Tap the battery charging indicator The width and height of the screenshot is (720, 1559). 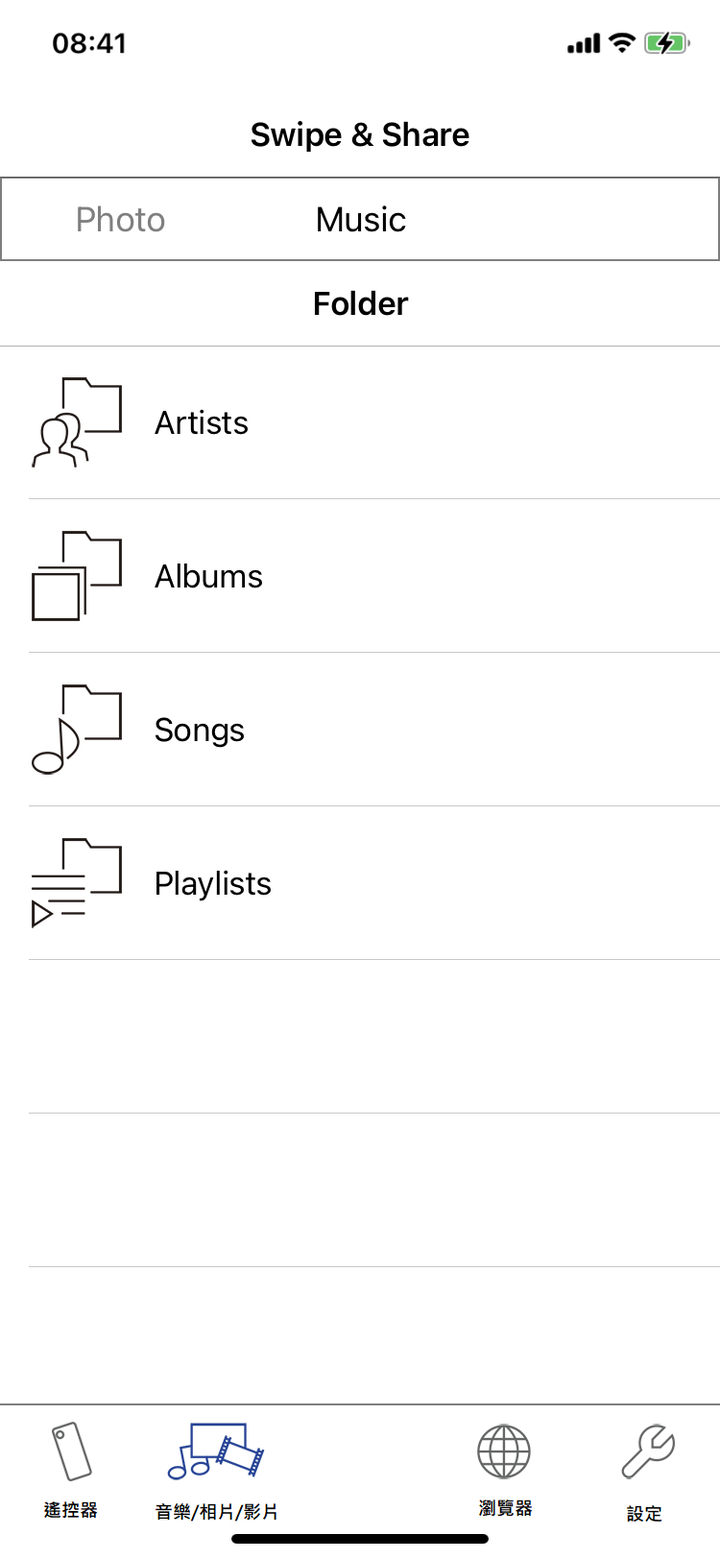pos(665,43)
